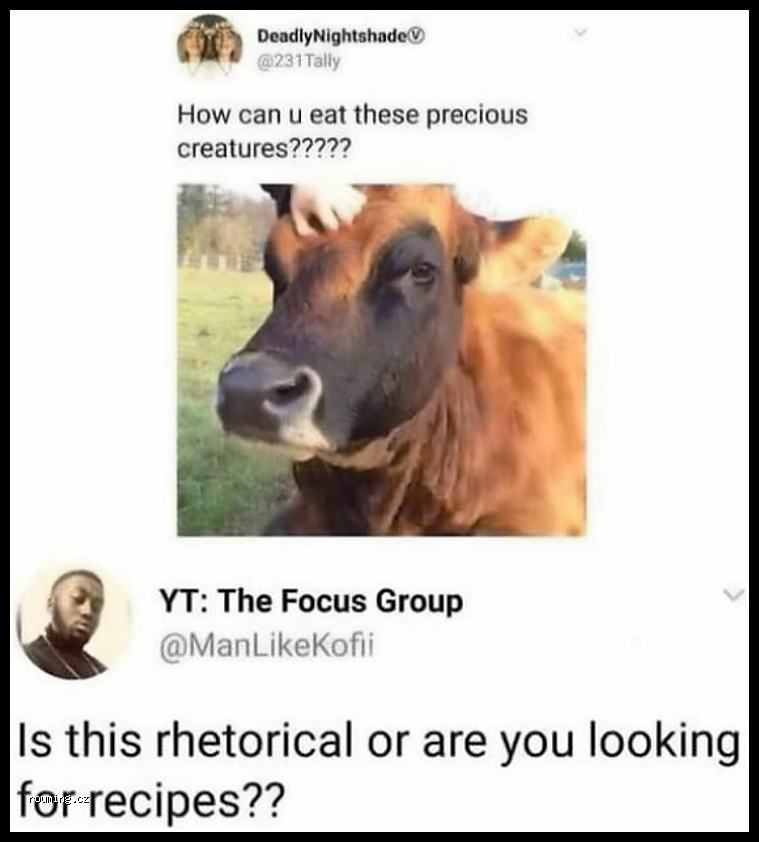759x842 pixels.
Task: Select the word "creatures?????" in the tweet
Action: 263,149
